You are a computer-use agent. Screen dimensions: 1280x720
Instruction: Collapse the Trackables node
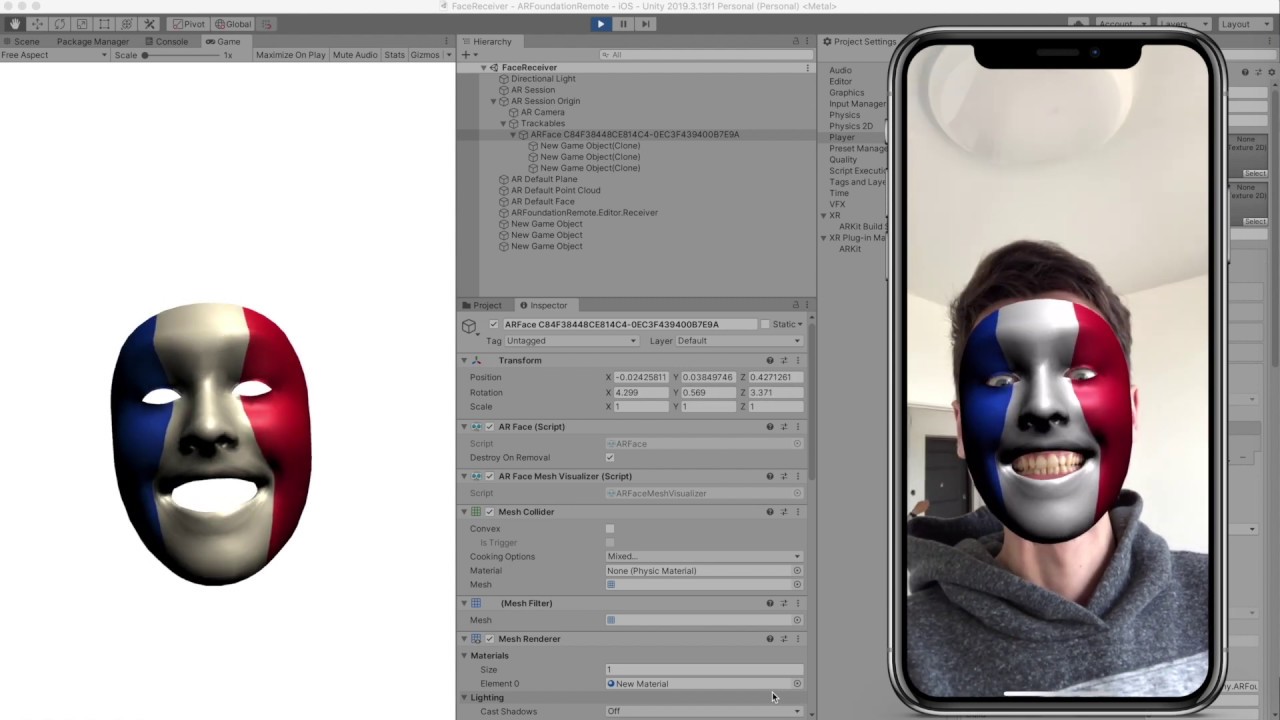[503, 123]
